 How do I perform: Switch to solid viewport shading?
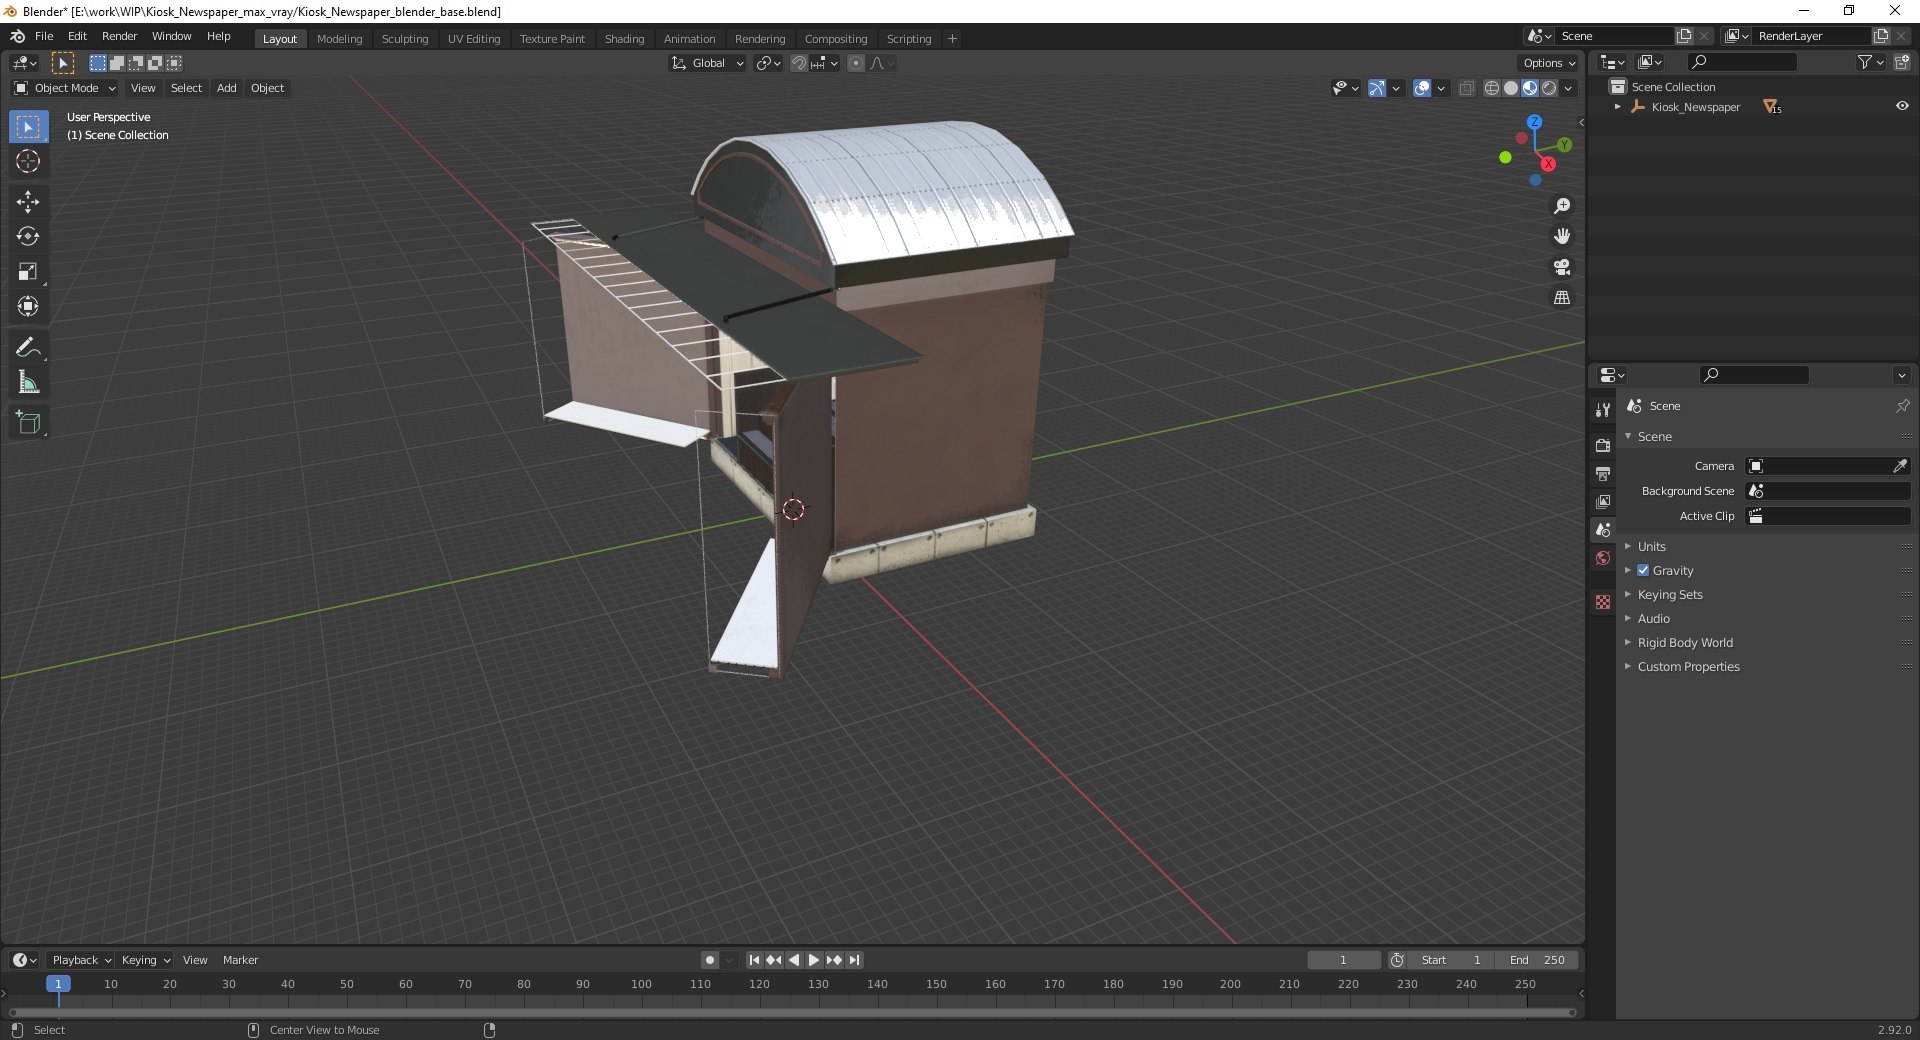click(x=1511, y=88)
